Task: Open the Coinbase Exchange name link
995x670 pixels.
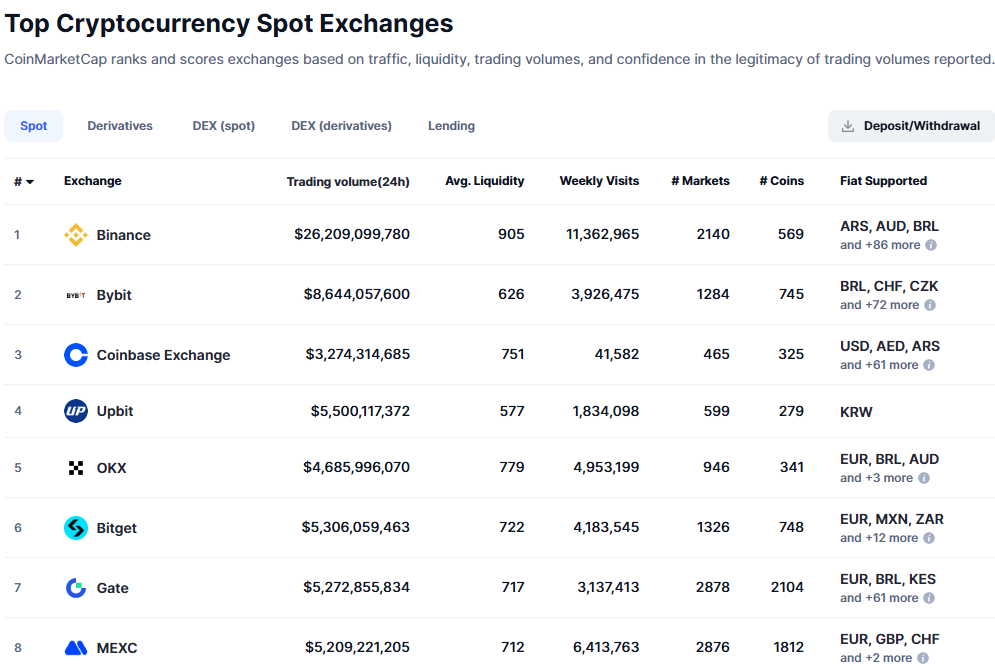Action: (163, 355)
